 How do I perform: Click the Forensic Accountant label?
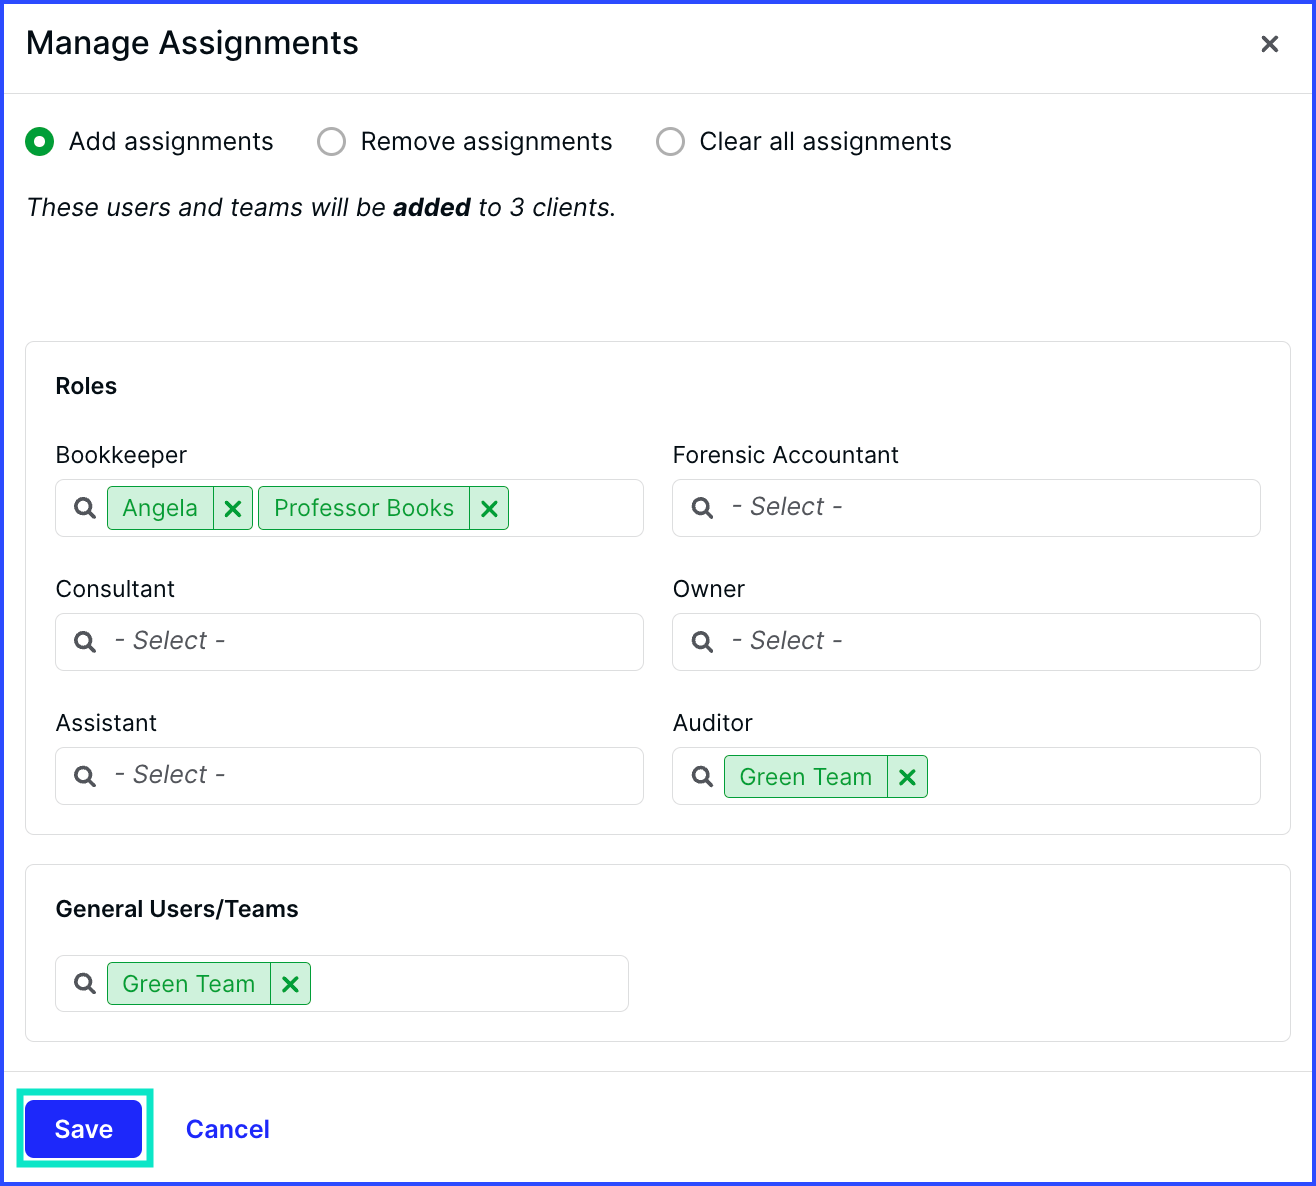786,455
